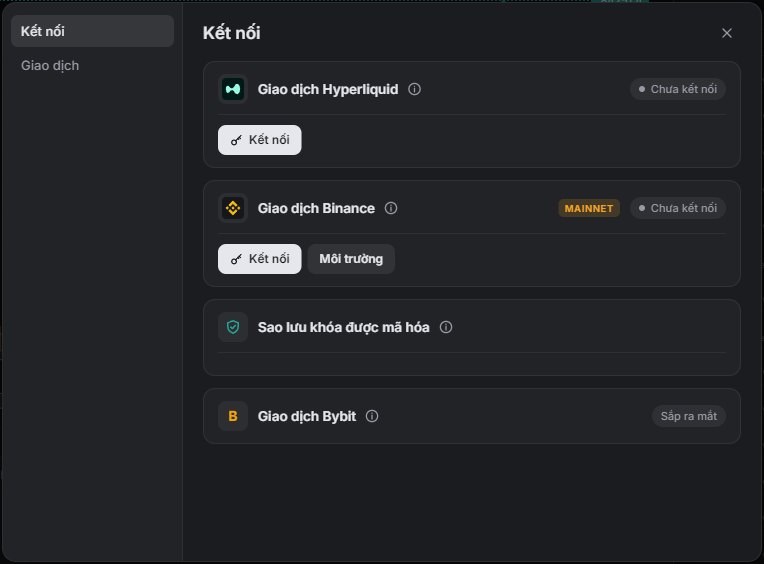764x564 pixels.
Task: Click the Giao dịch Bybit title
Action: [x=307, y=416]
